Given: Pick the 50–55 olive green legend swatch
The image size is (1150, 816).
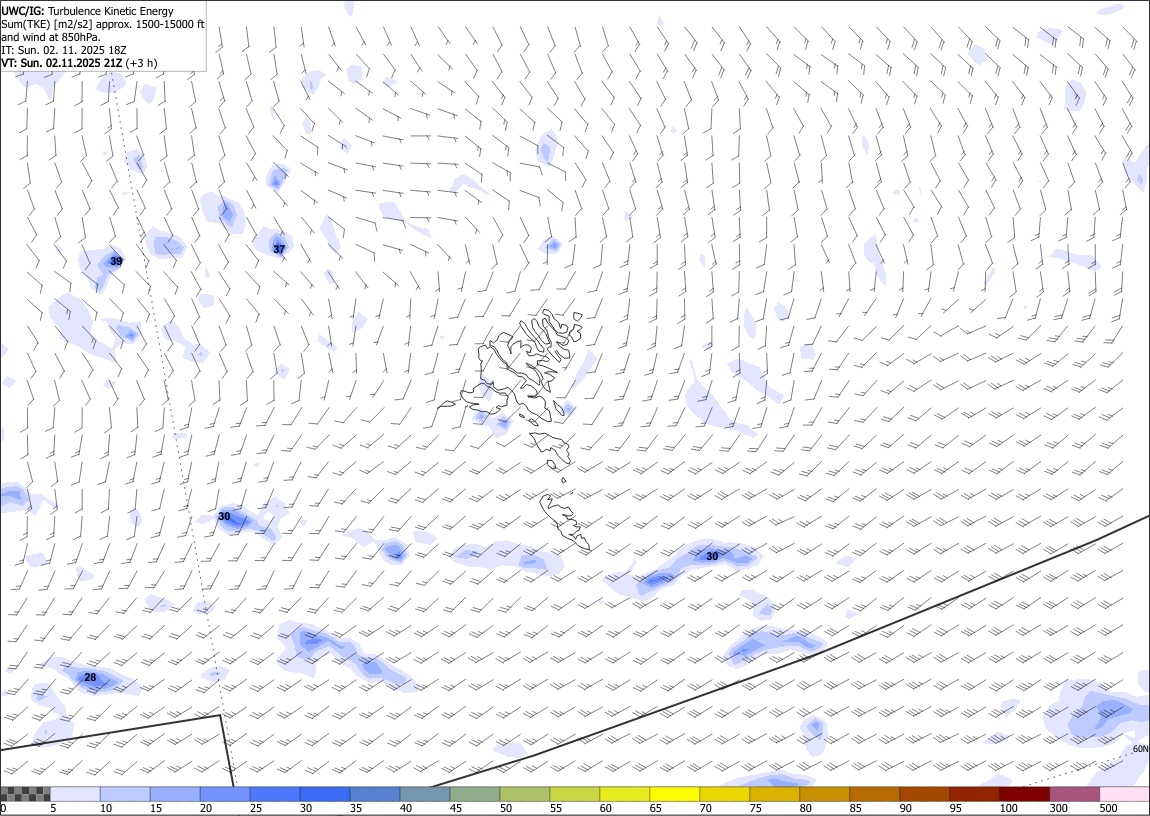Looking at the screenshot, I should (524, 794).
